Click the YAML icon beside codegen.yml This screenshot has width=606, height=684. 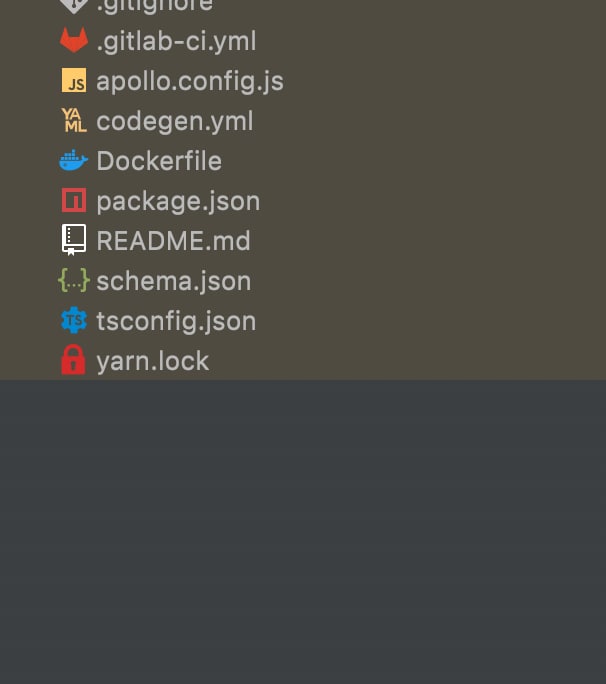[x=74, y=121]
